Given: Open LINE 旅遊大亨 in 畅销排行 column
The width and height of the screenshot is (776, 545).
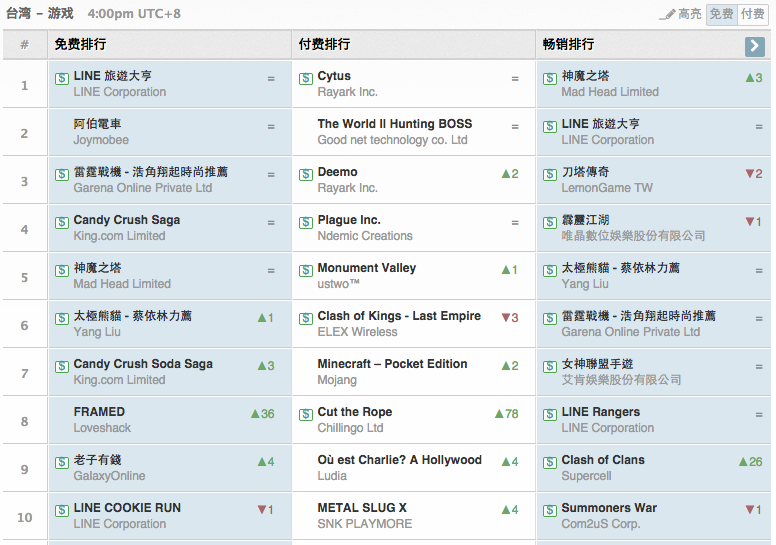Looking at the screenshot, I should 601,124.
